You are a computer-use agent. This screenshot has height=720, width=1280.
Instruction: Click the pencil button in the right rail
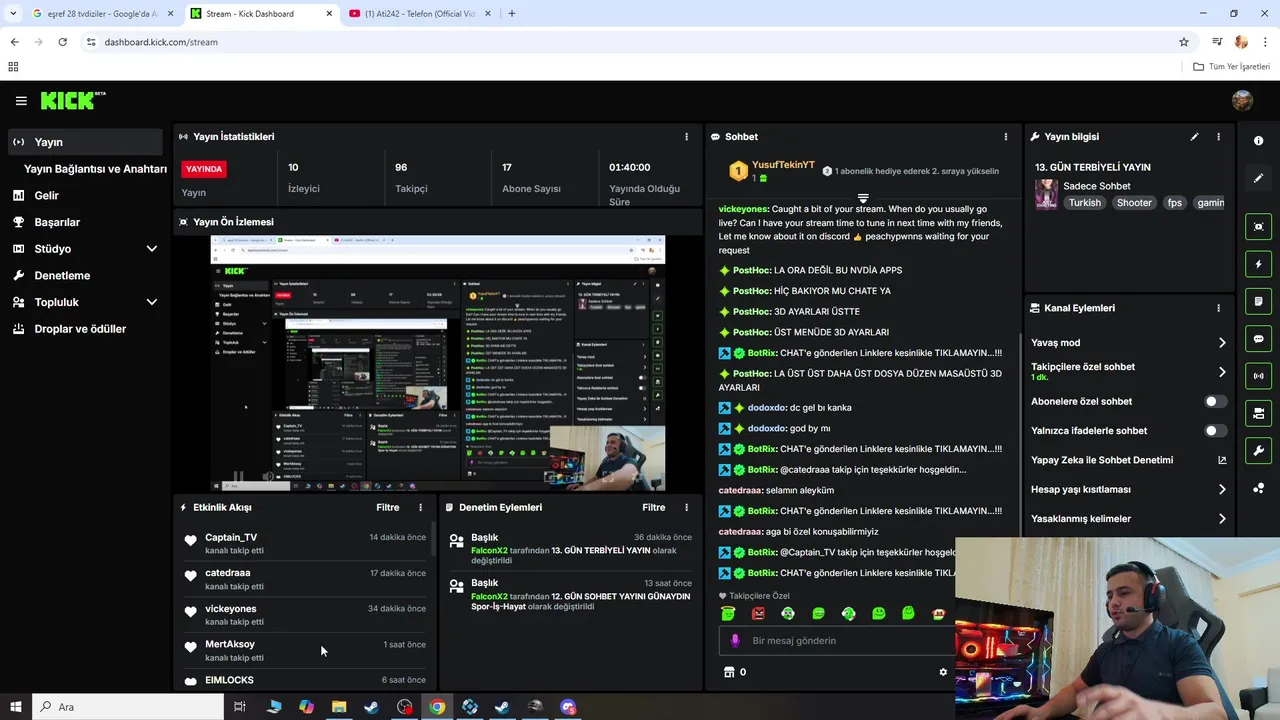point(1258,178)
